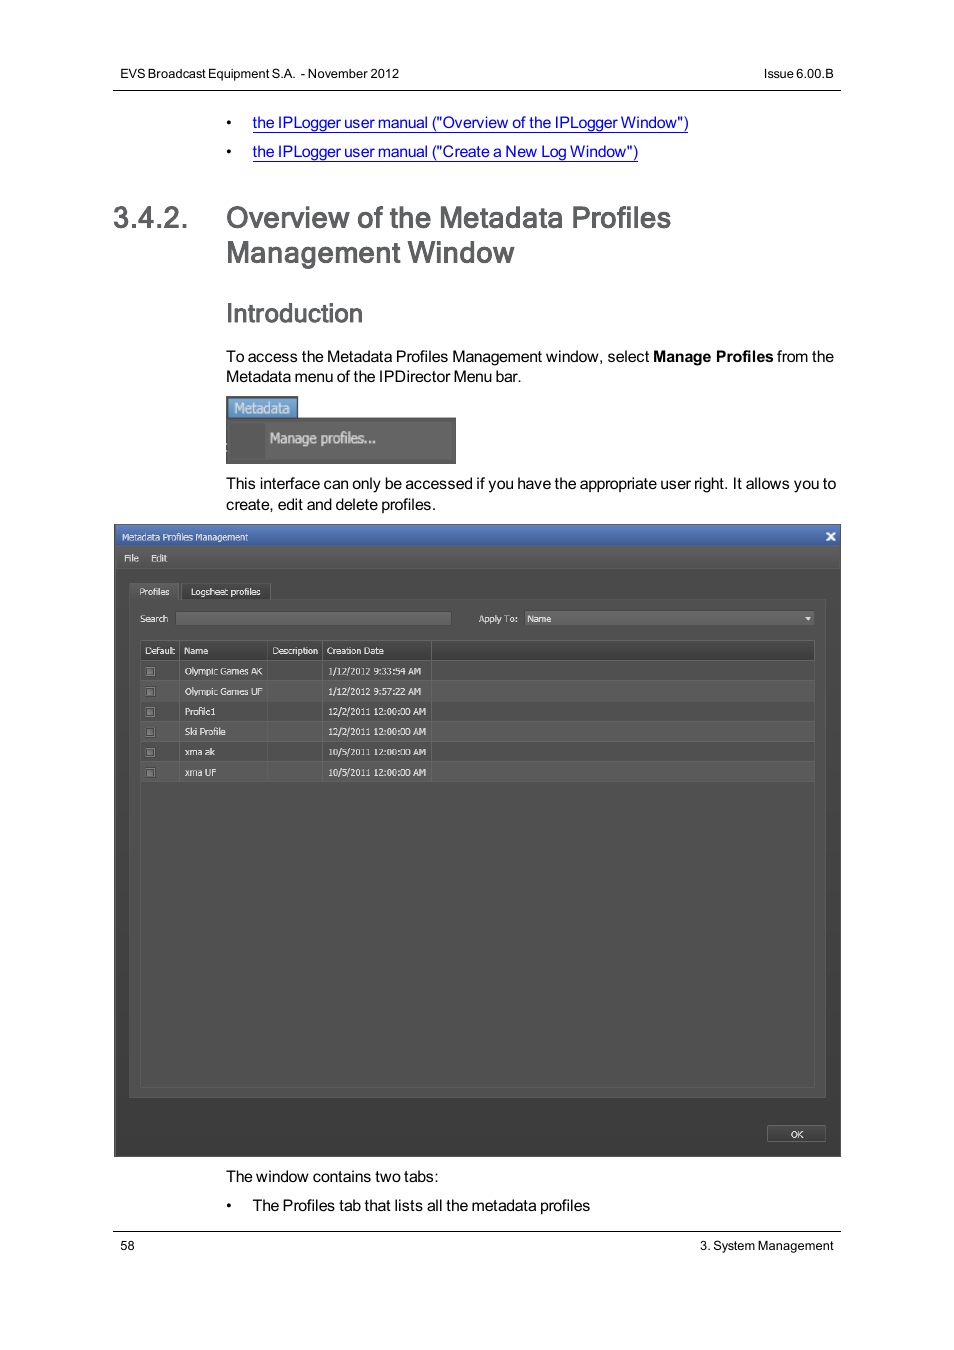The width and height of the screenshot is (954, 1350).
Task: Toggle default checkbox for xma UF
Action: tap(150, 773)
